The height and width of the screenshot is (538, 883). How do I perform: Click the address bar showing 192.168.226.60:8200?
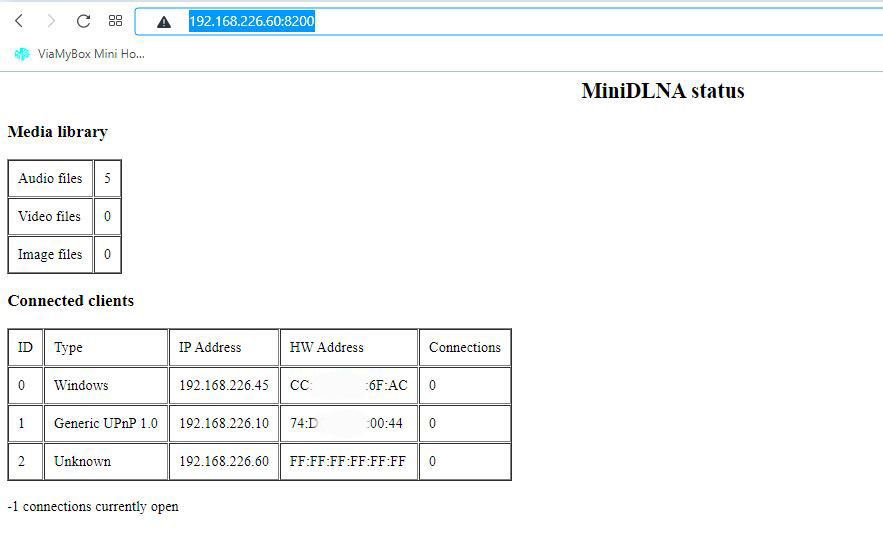pos(509,21)
